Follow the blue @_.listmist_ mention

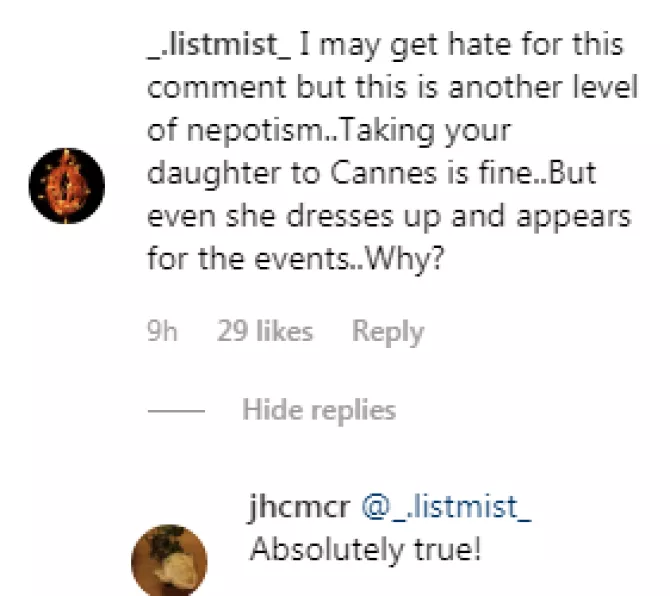[x=447, y=506]
